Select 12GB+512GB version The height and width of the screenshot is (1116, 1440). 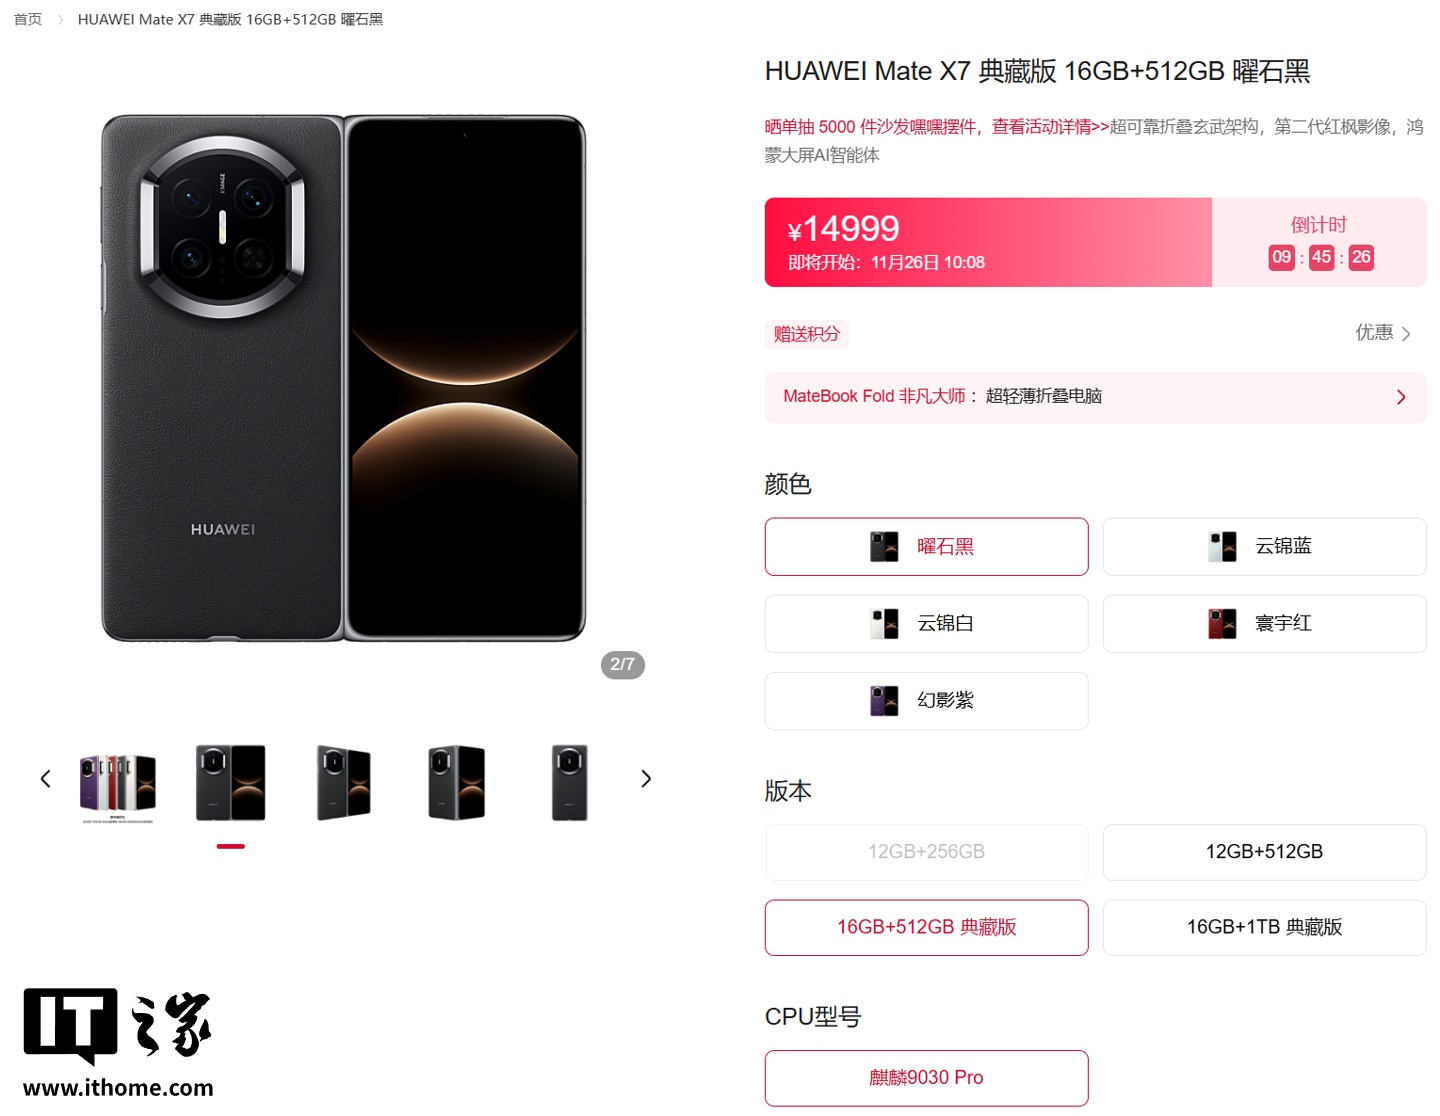click(1264, 852)
